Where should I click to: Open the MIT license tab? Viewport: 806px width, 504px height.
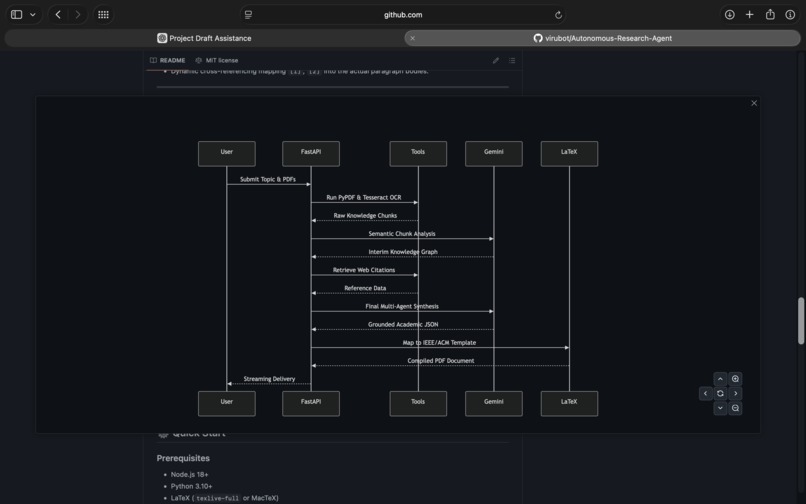(x=216, y=60)
